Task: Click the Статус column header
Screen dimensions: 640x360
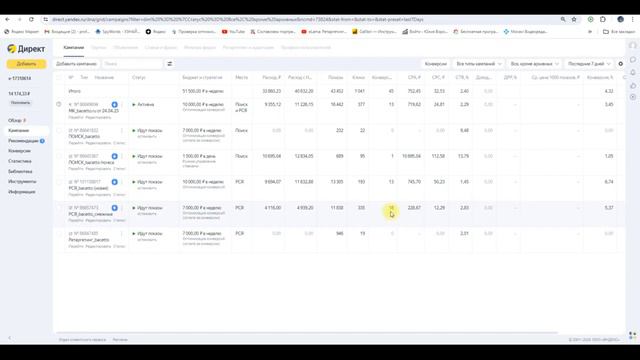Action: pos(139,78)
